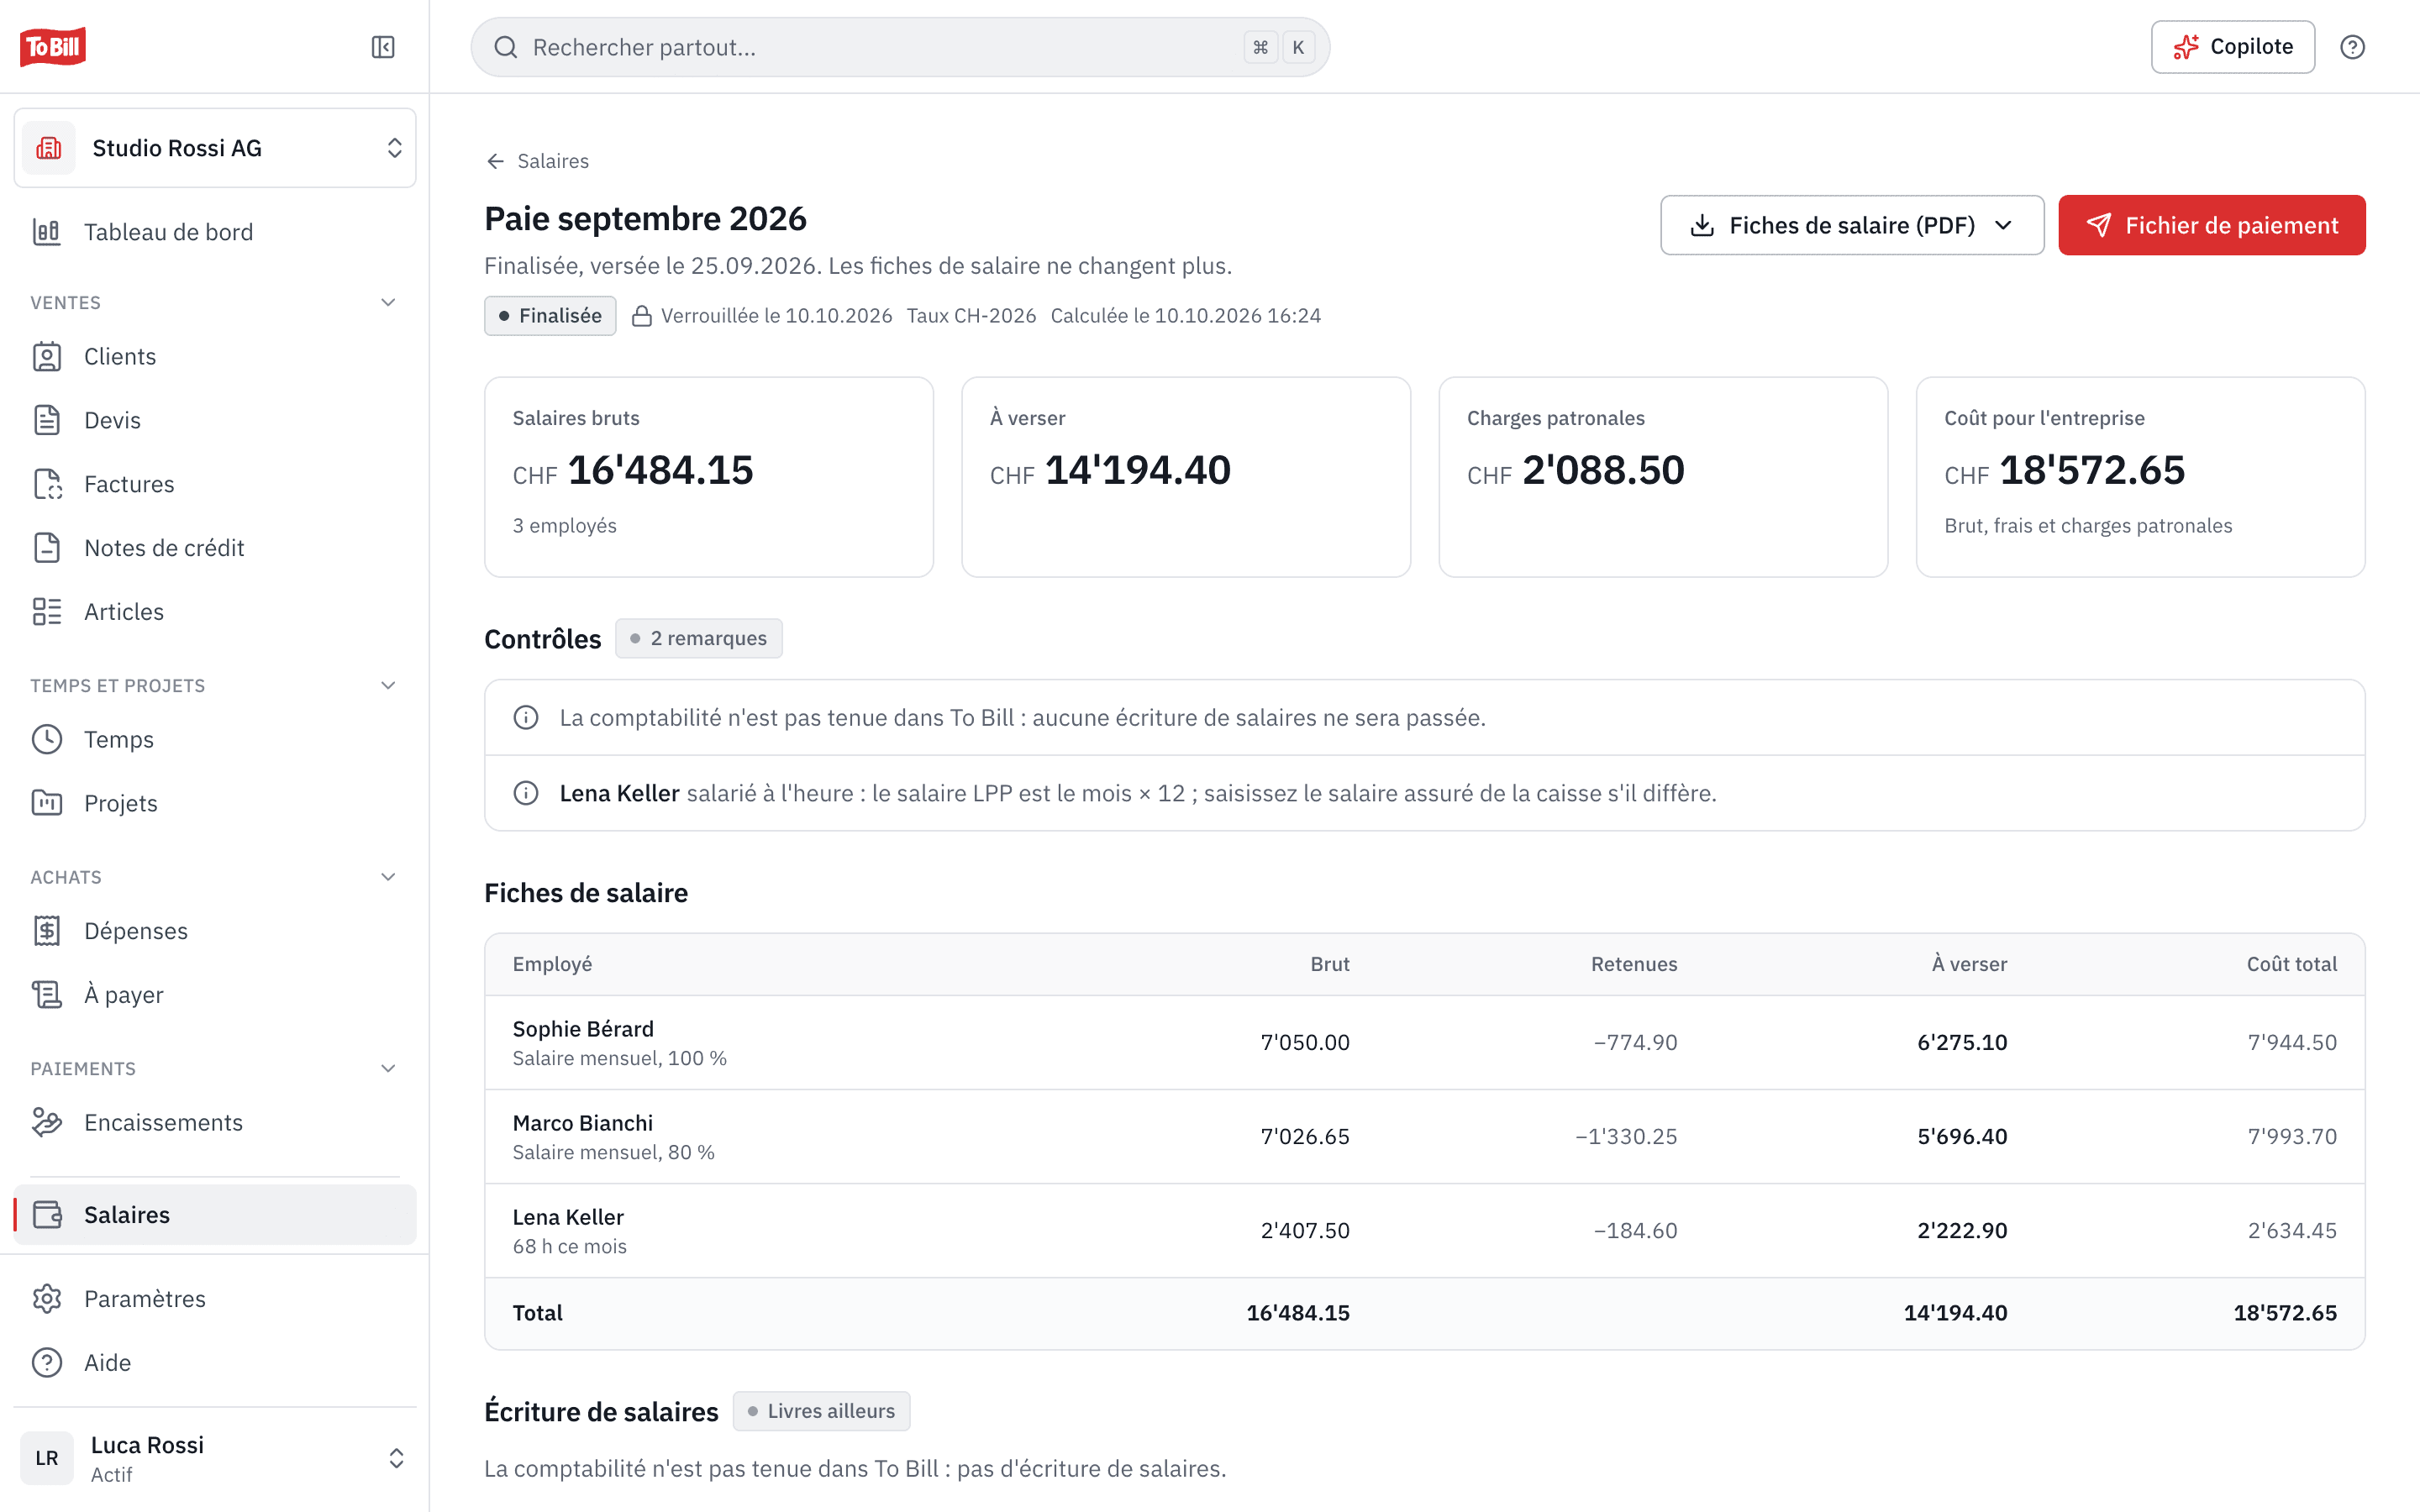
Task: Open the Copilote assistant button
Action: [x=2232, y=47]
